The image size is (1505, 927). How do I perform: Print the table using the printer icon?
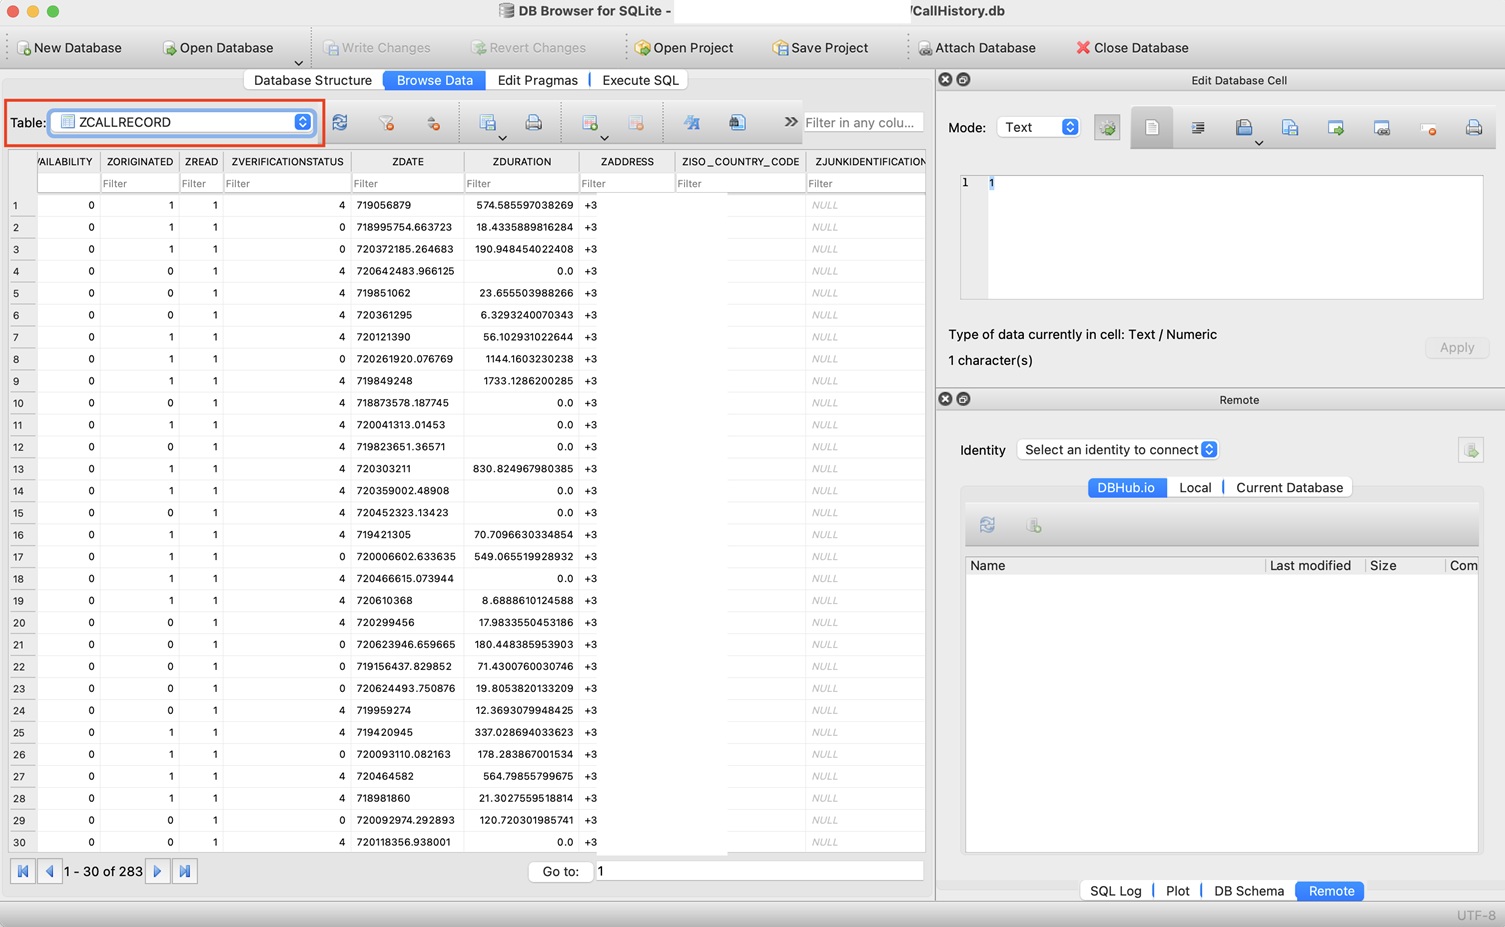click(x=534, y=122)
